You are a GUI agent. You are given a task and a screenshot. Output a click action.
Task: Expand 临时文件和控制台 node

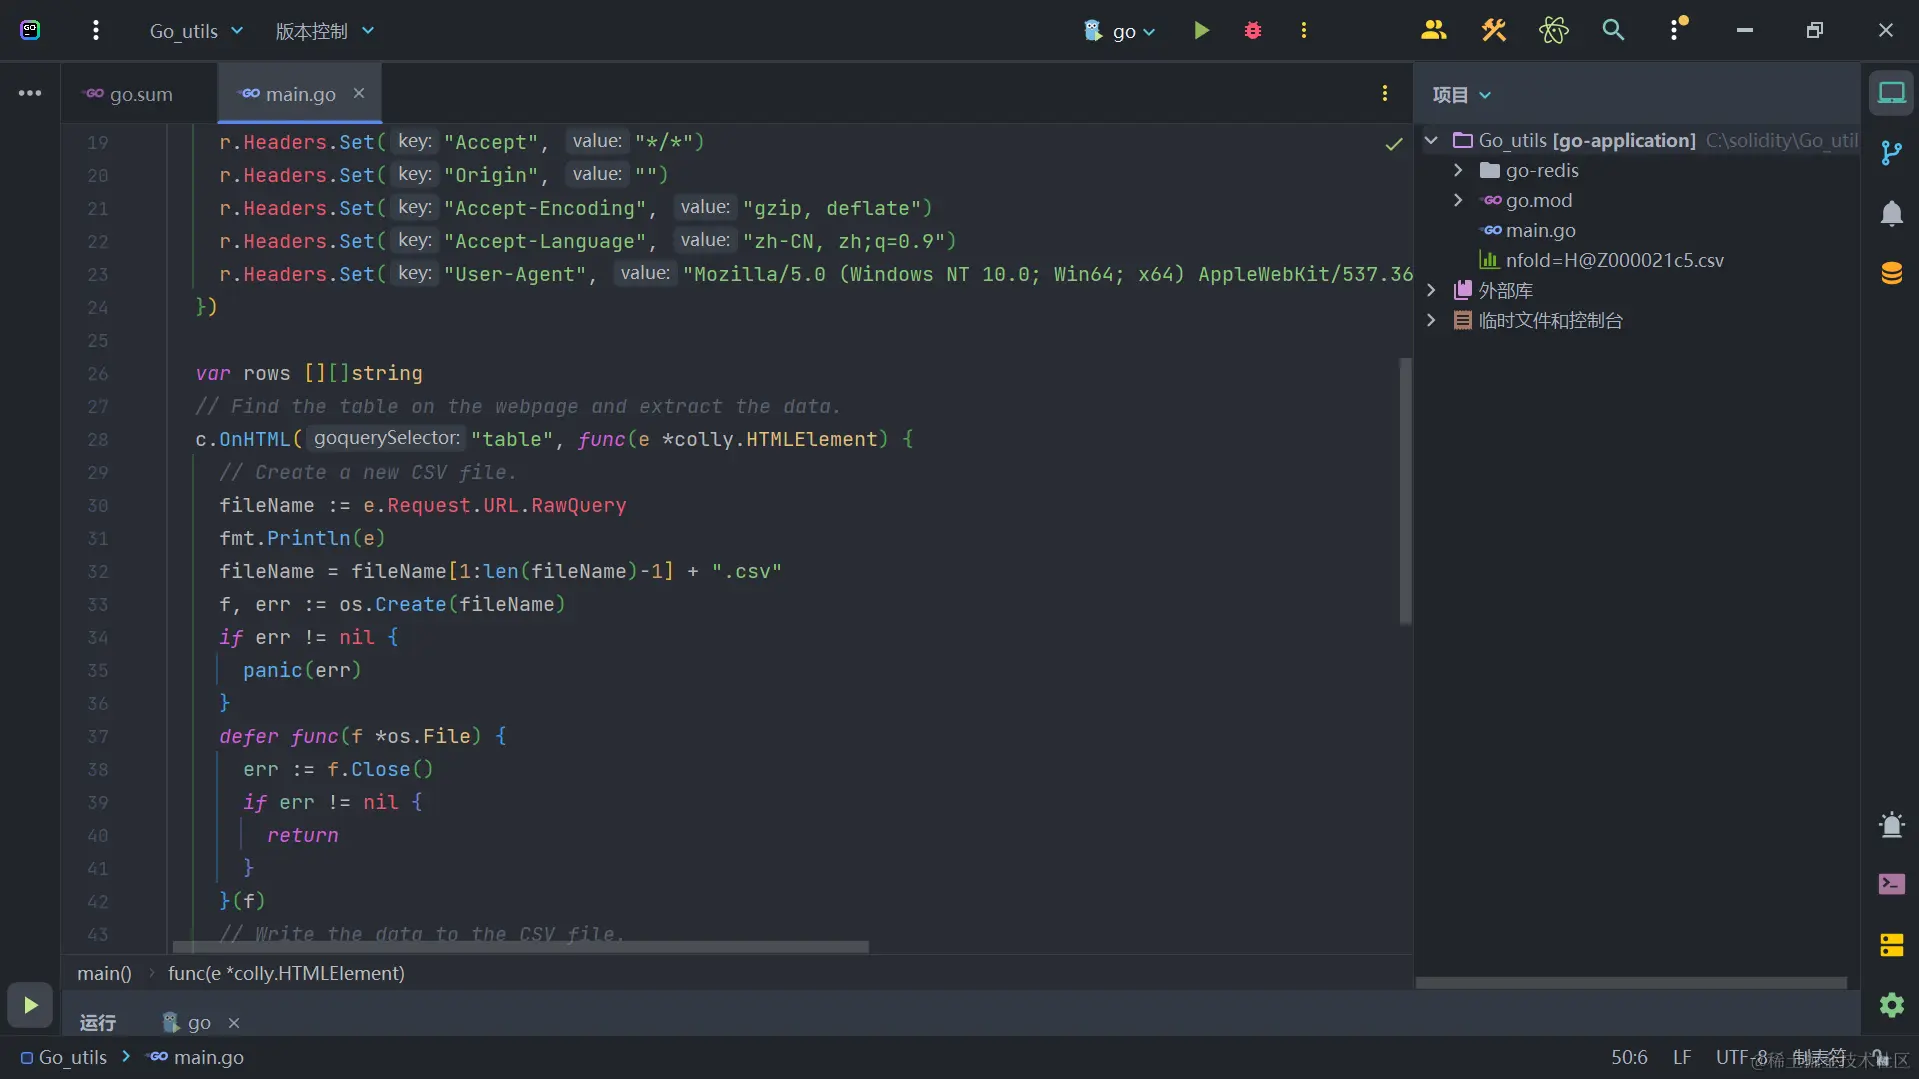click(x=1431, y=320)
